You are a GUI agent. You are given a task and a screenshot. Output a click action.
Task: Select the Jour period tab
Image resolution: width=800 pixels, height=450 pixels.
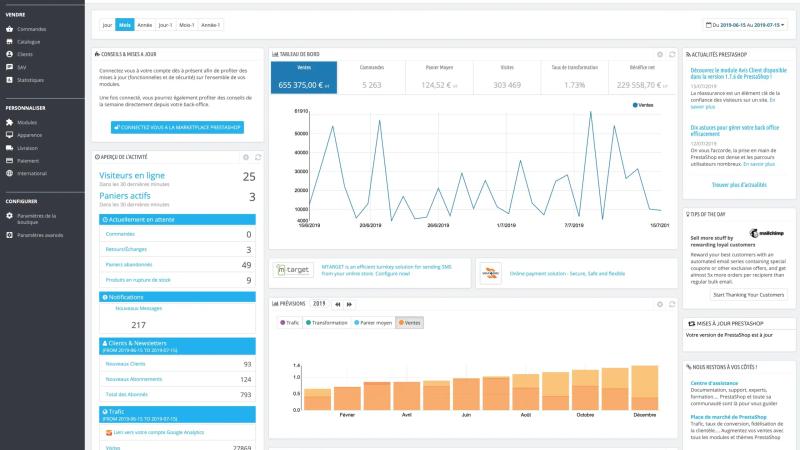(x=107, y=25)
